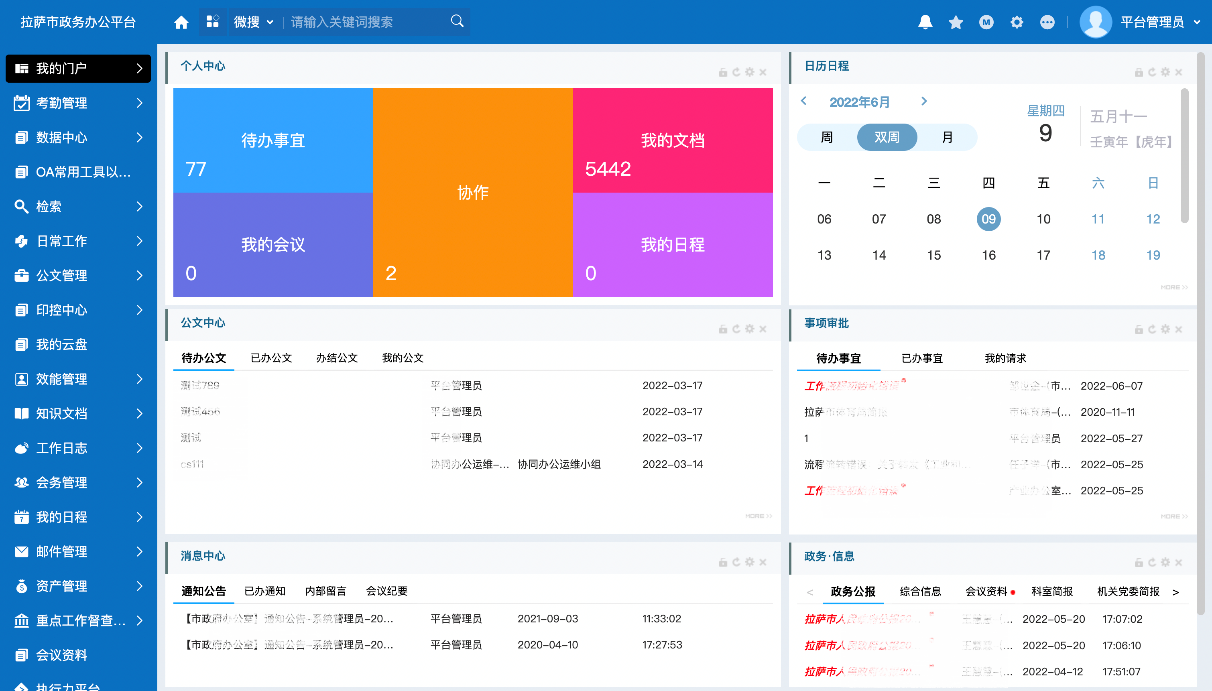The width and height of the screenshot is (1212, 691).
Task: Click MORE link in 公文中心 panel
Action: click(758, 516)
